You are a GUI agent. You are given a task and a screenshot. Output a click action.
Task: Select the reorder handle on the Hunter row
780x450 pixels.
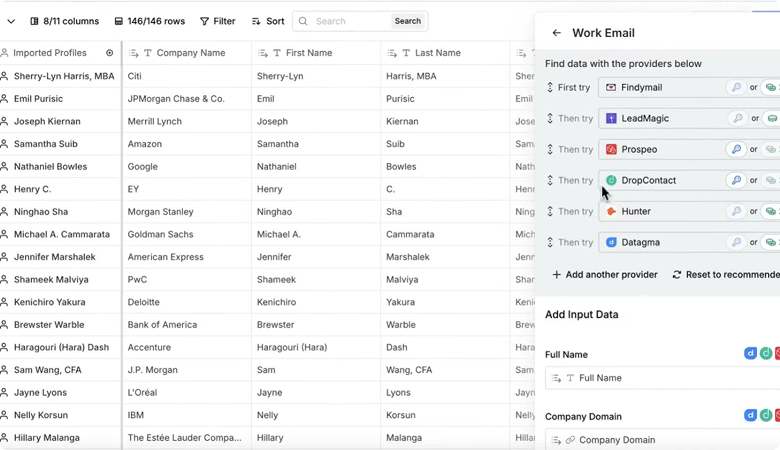(x=550, y=211)
